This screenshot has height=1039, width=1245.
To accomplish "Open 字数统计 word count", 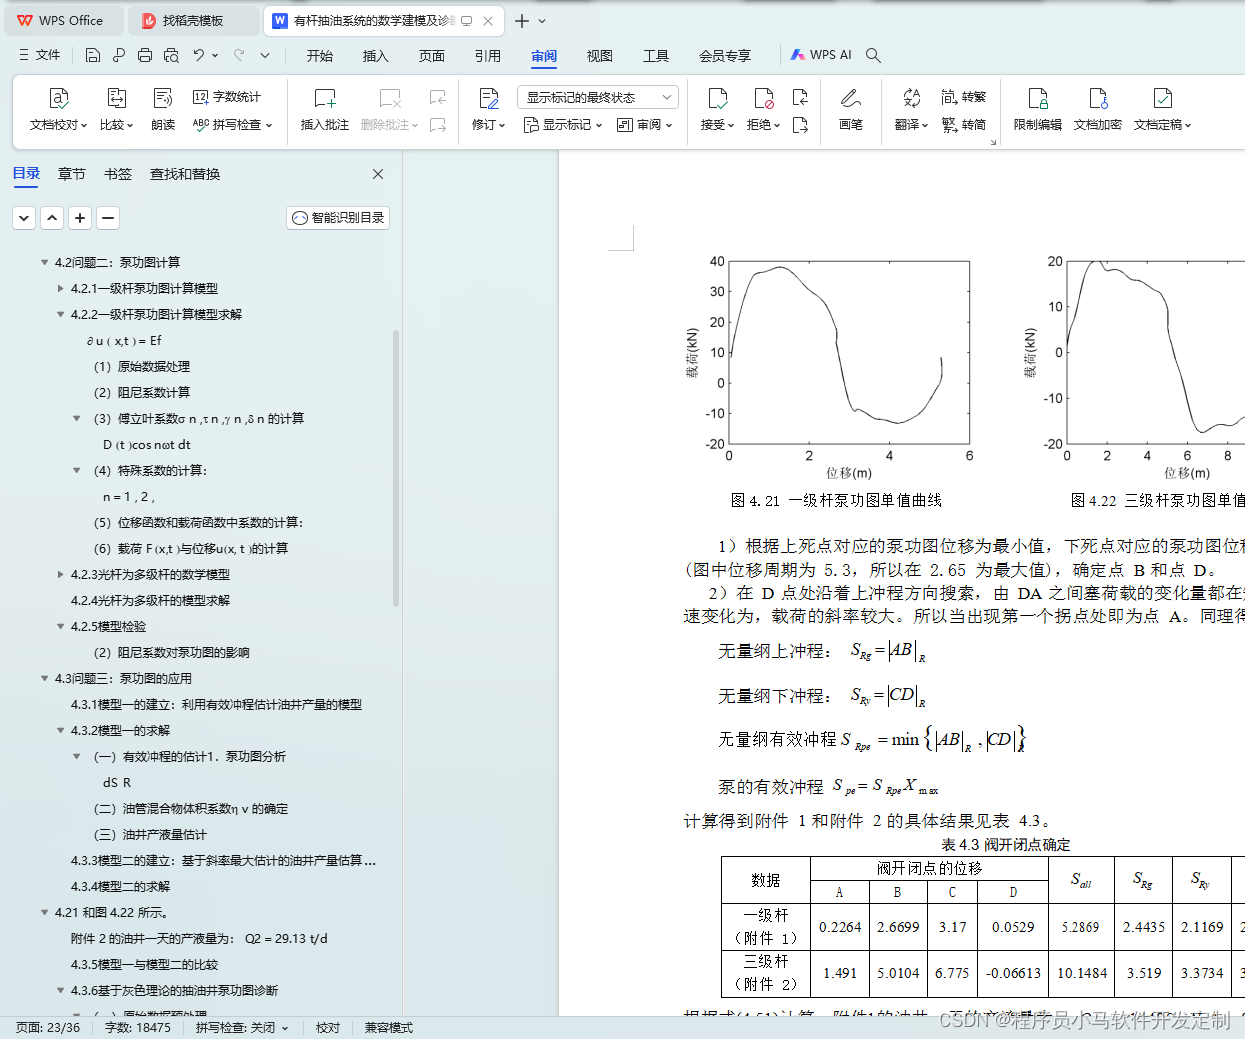I will click(x=227, y=97).
